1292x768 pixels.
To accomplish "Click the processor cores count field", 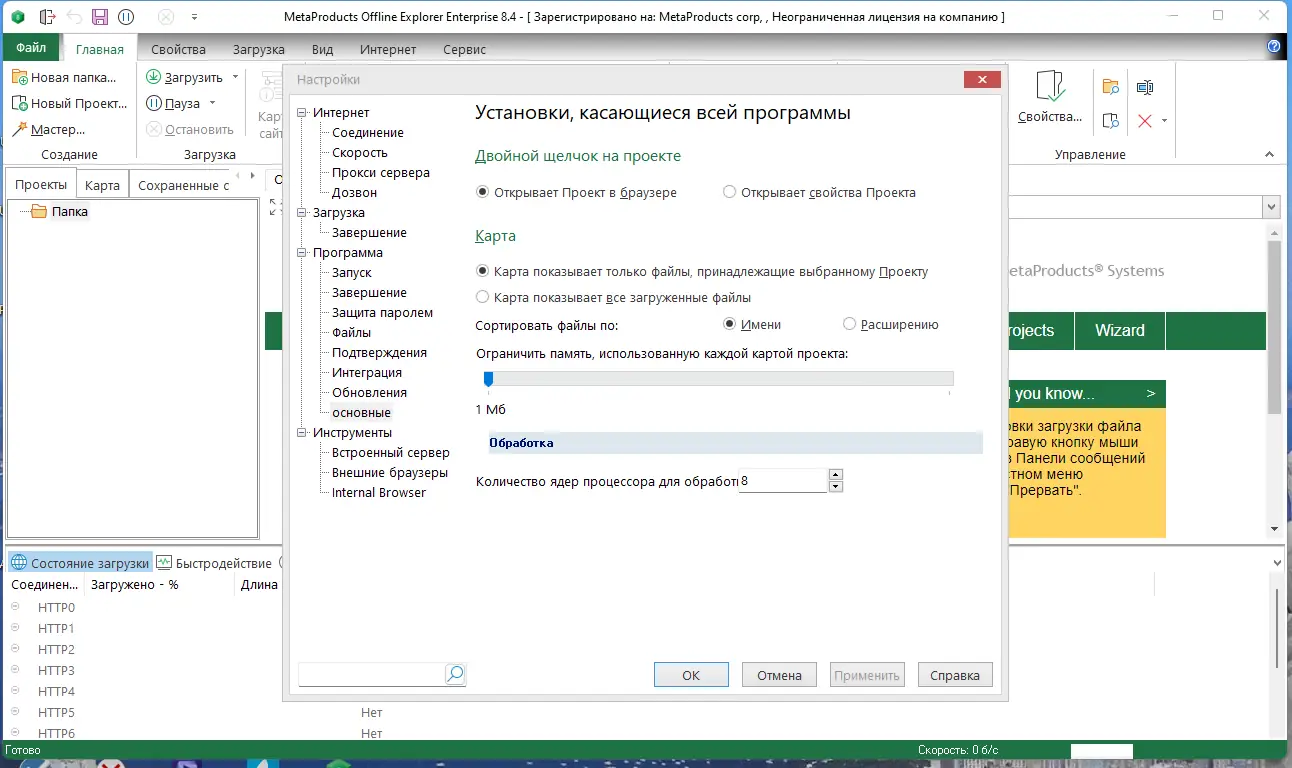I will (783, 481).
